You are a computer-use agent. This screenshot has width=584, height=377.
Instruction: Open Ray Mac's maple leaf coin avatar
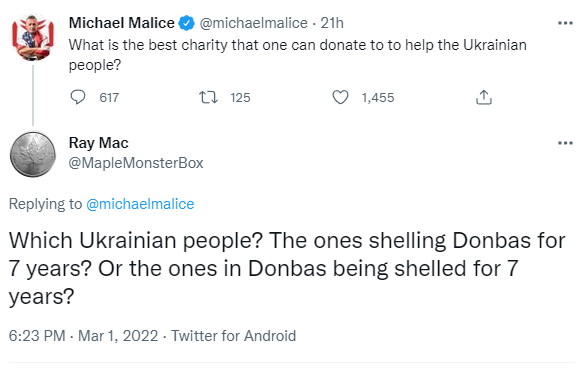[x=33, y=154]
